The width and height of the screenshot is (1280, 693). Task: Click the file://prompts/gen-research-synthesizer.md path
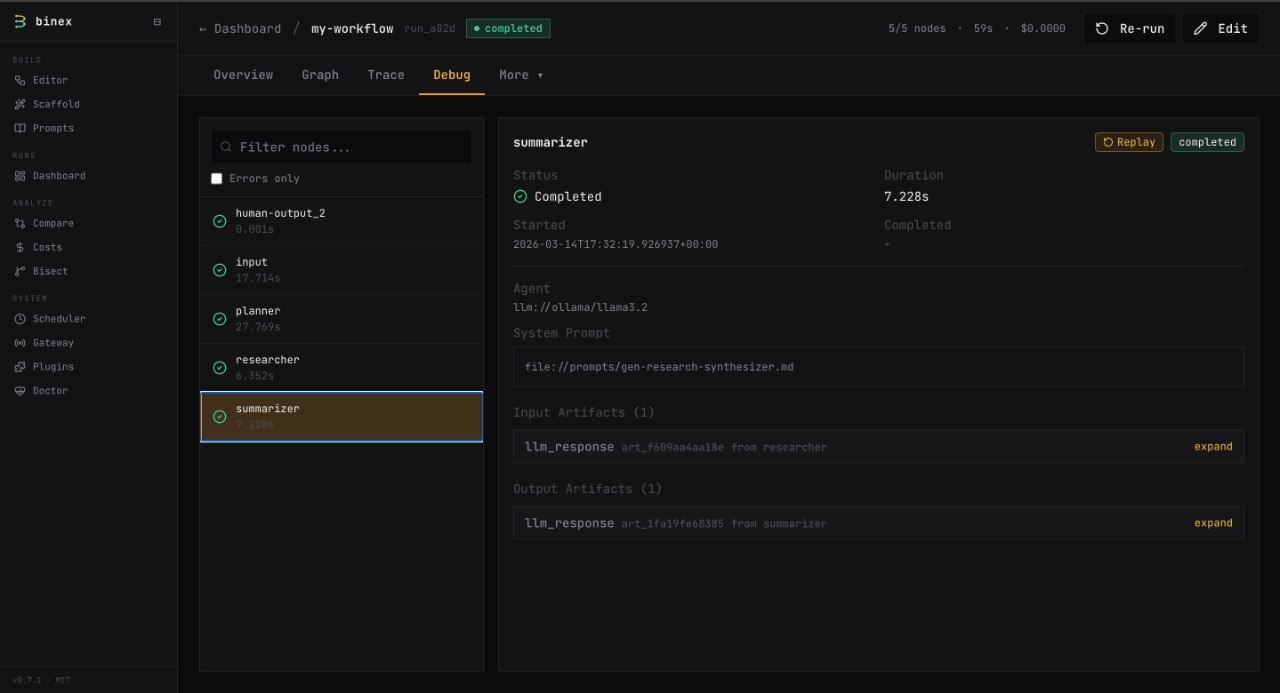659,367
